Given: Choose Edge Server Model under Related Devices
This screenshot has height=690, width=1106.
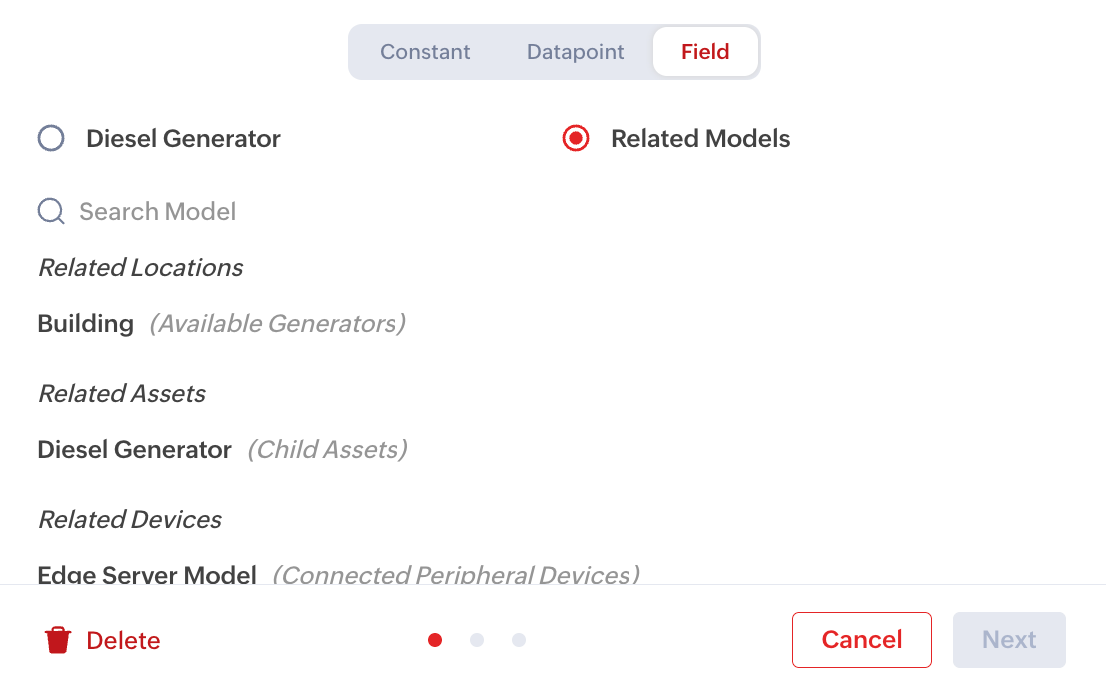Looking at the screenshot, I should [x=147, y=574].
